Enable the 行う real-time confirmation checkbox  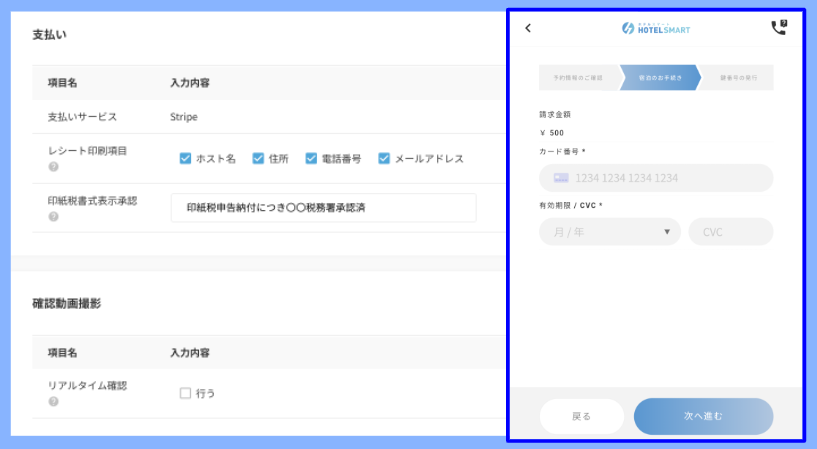point(185,393)
